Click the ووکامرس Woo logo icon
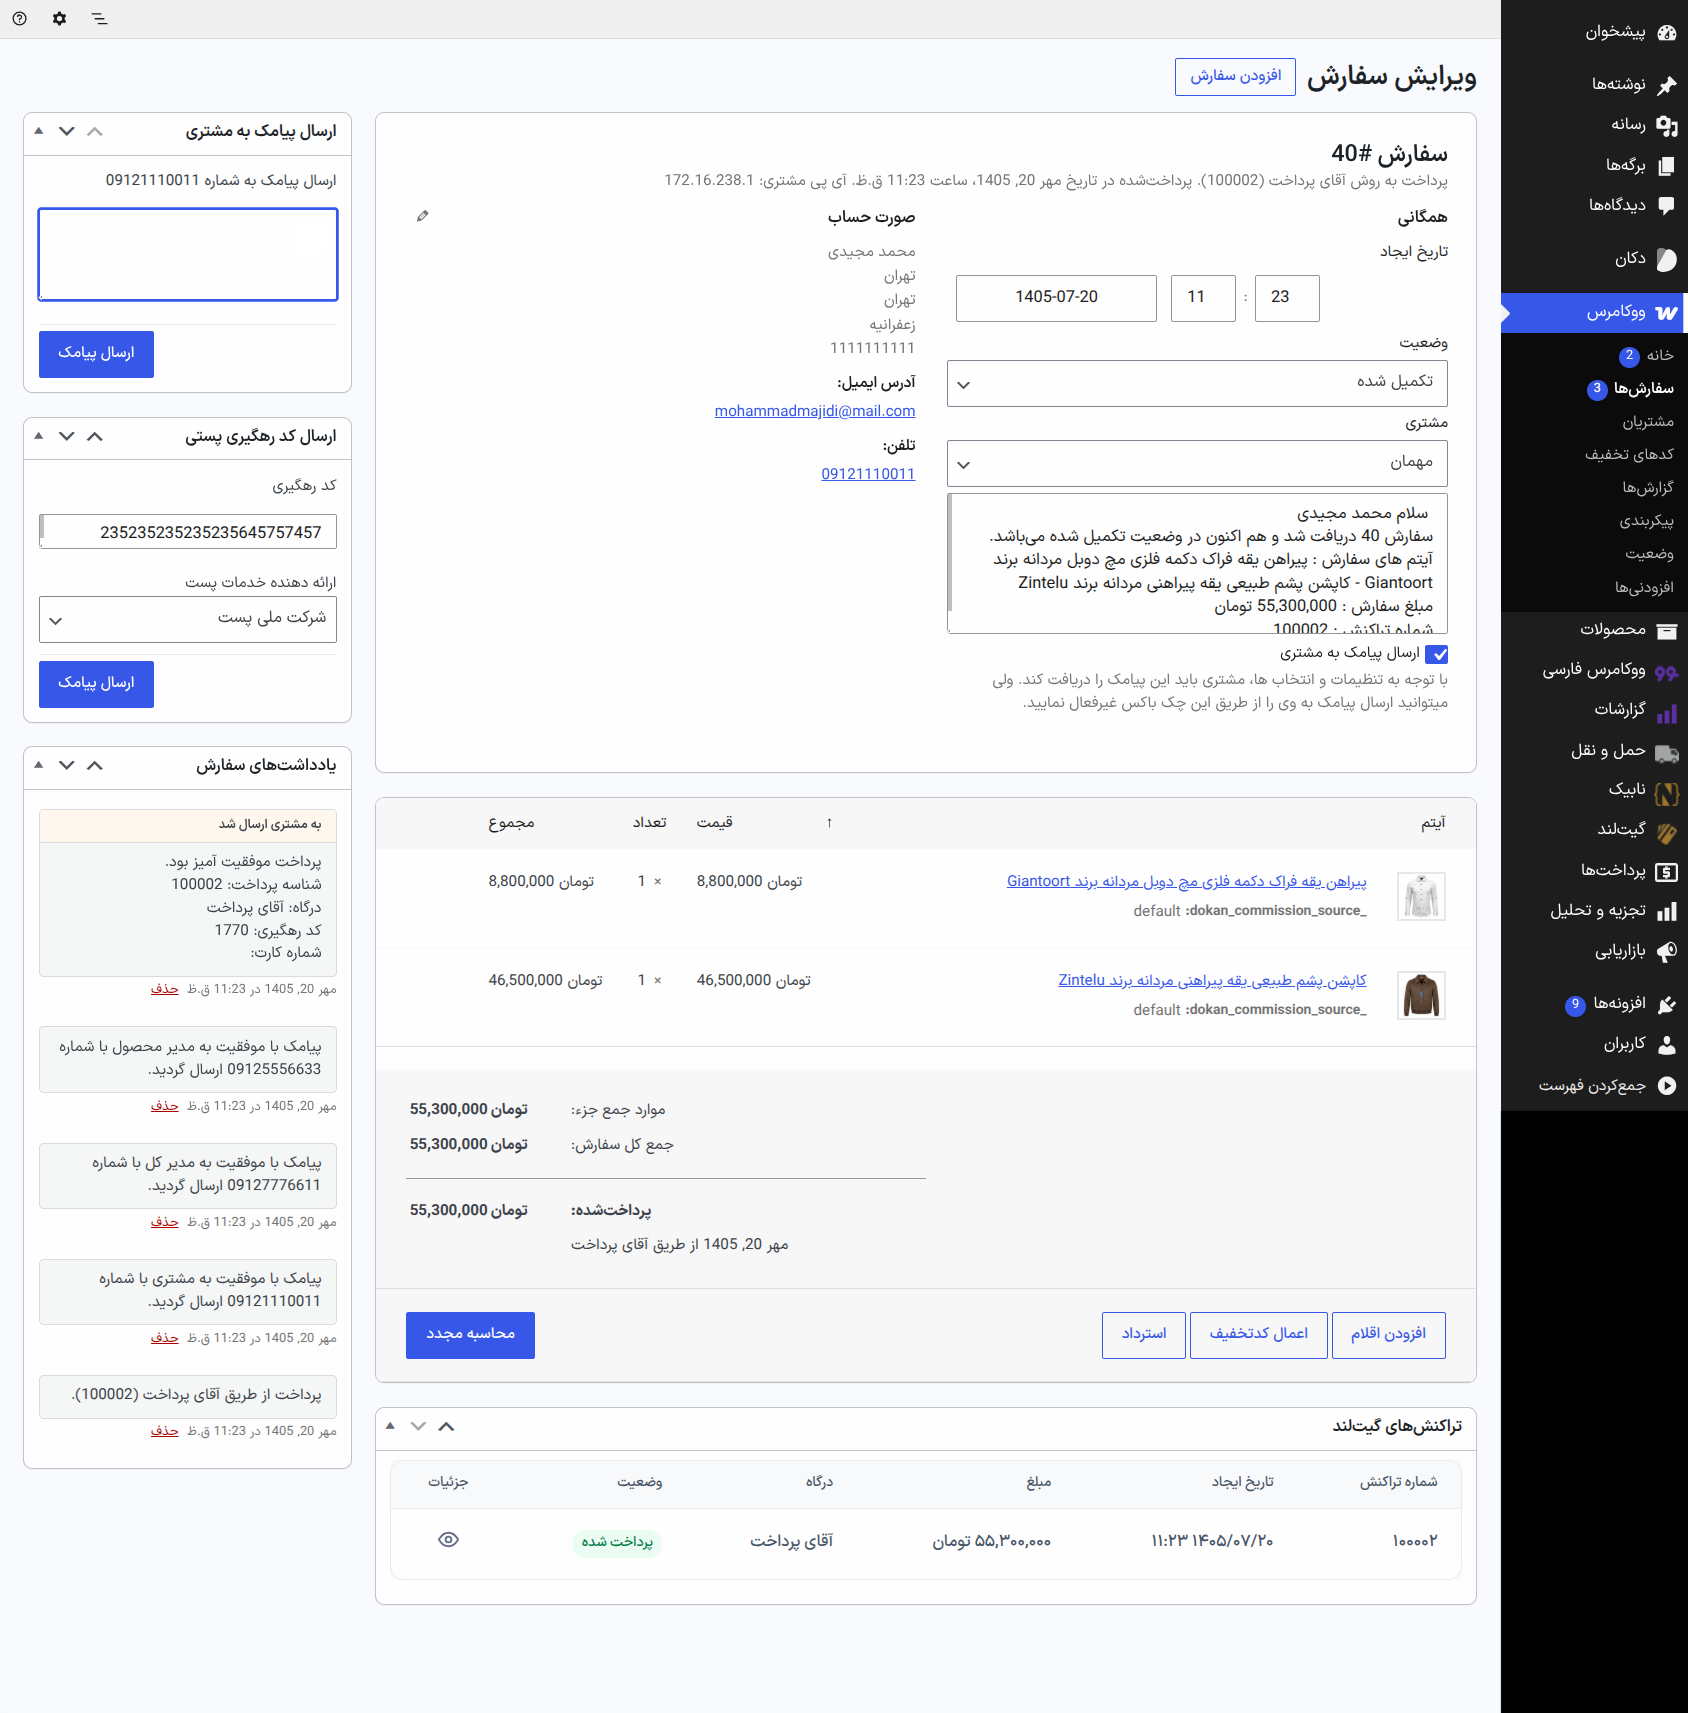 pyautogui.click(x=1666, y=313)
